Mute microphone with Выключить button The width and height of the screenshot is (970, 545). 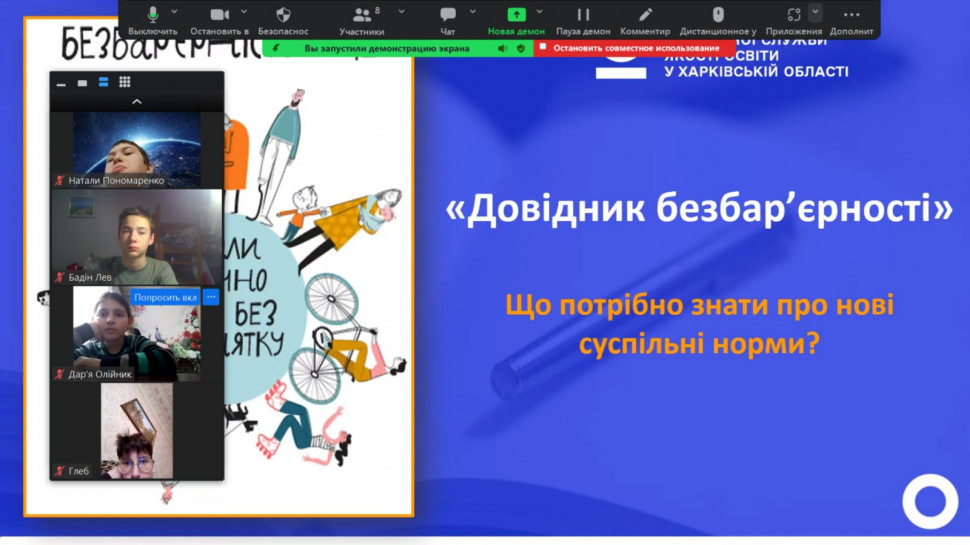click(x=153, y=20)
